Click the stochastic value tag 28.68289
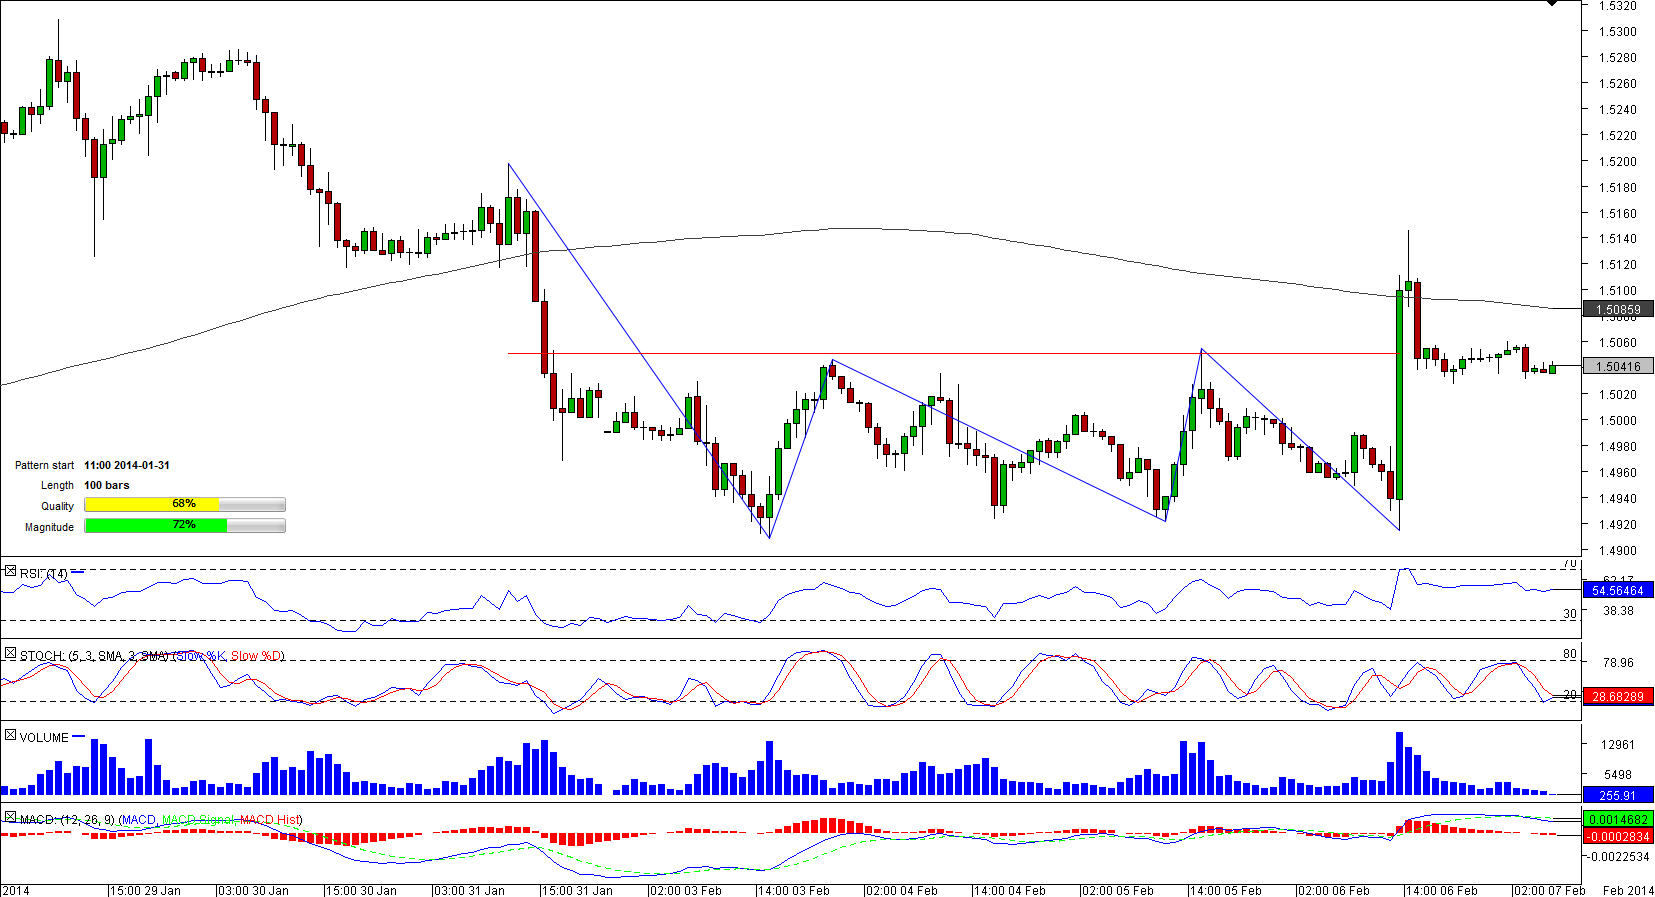The height and width of the screenshot is (897, 1655). tap(1618, 697)
